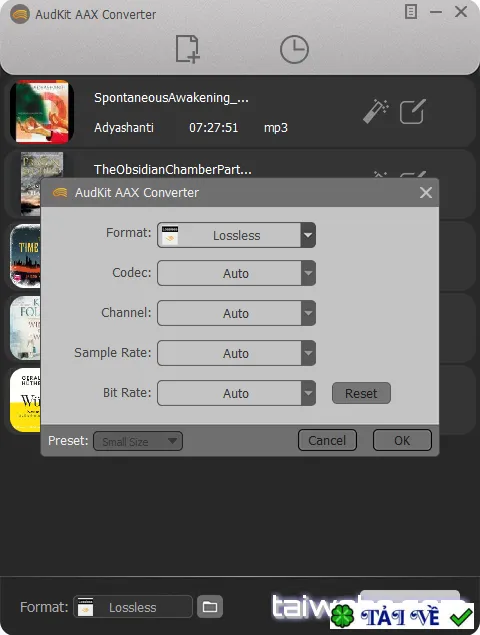480x635 pixels.
Task: Click the duration 07:27:51
Action: 213,128
